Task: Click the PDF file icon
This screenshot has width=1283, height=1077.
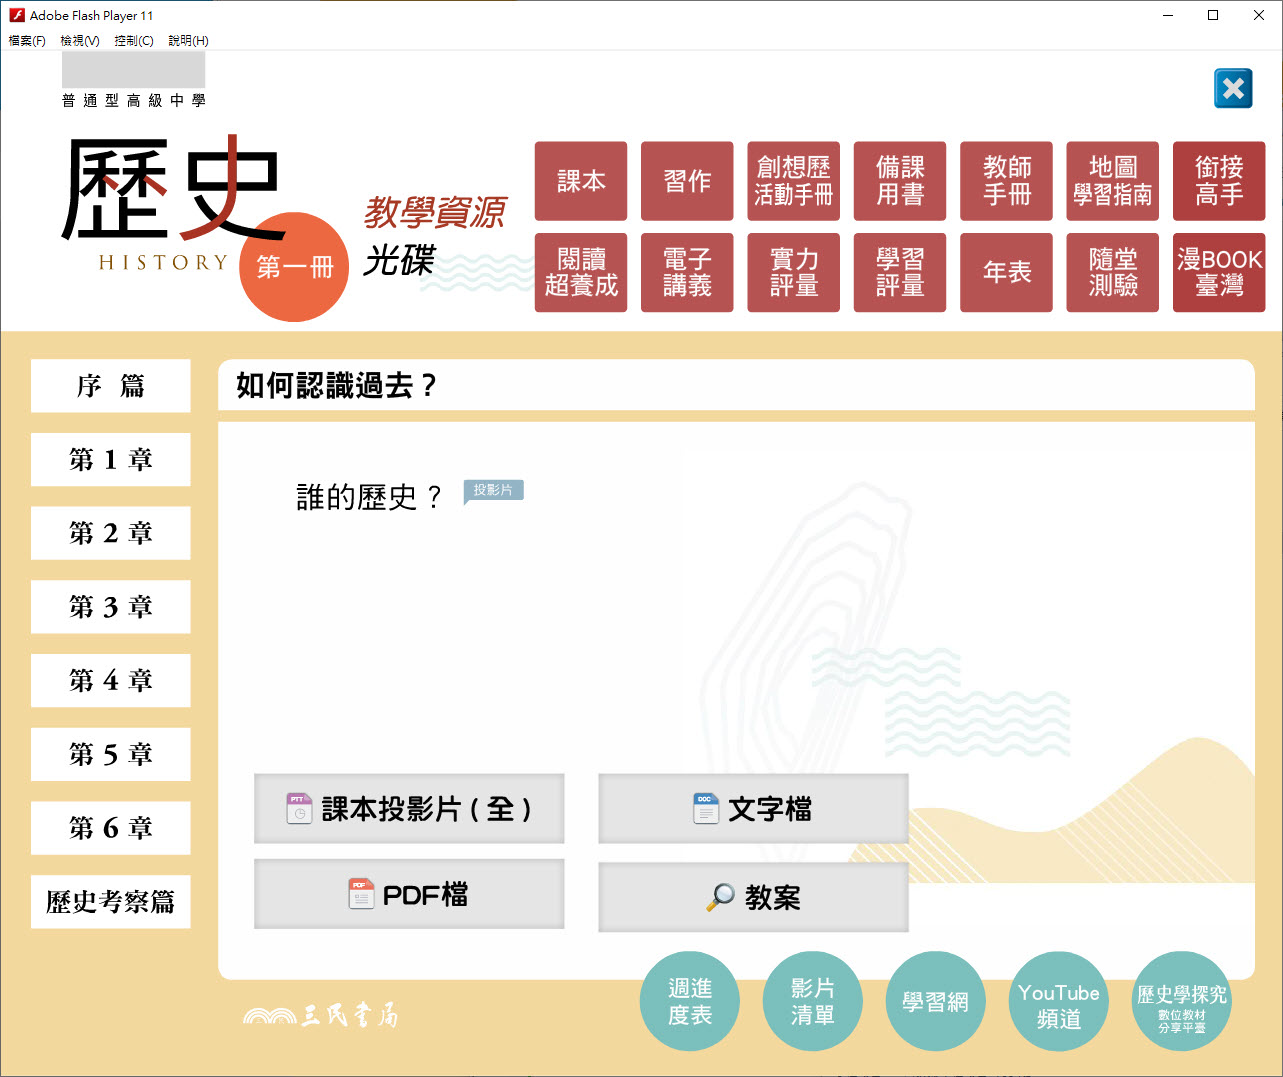Action: coord(361,893)
